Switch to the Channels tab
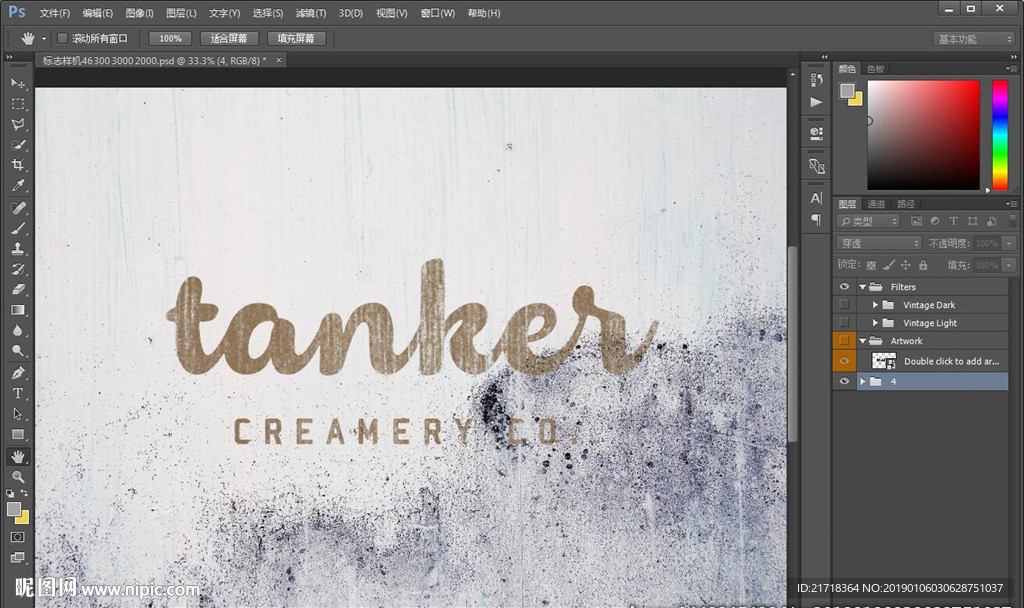The width and height of the screenshot is (1024, 608). (876, 204)
